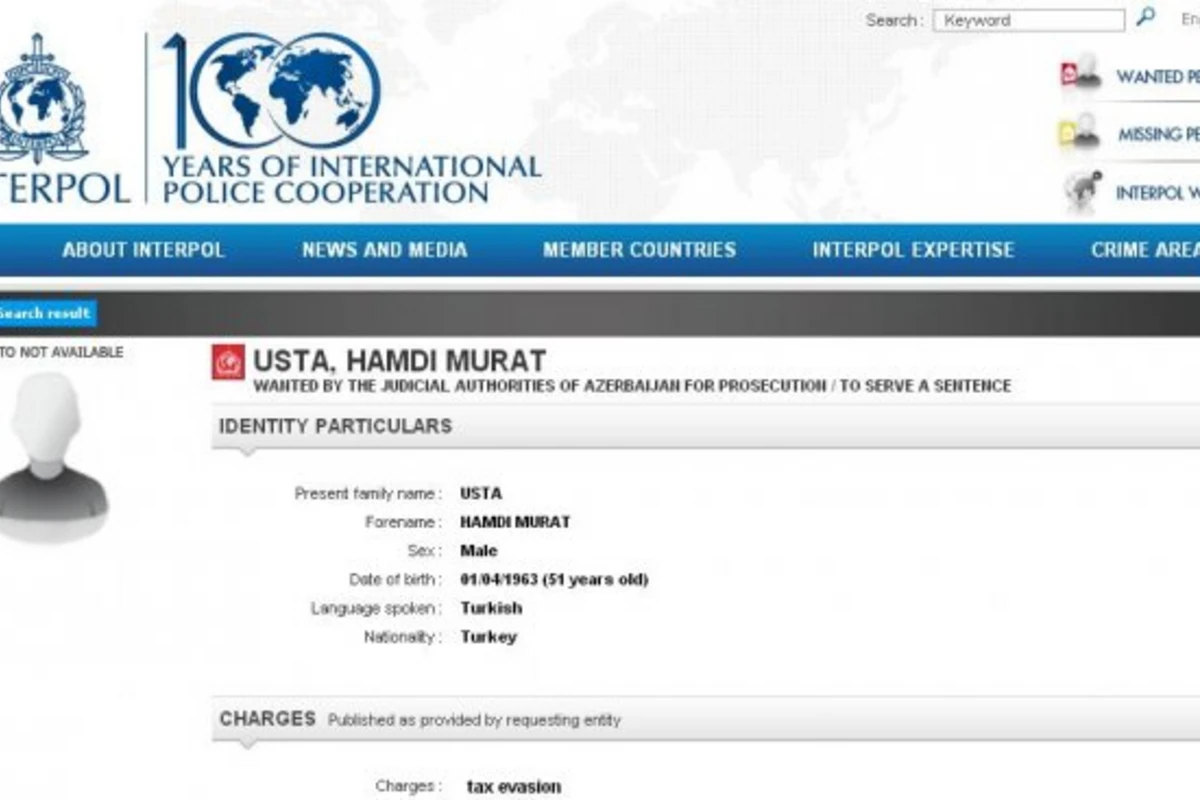Click the yellow Missing Persons icon

(1080, 131)
